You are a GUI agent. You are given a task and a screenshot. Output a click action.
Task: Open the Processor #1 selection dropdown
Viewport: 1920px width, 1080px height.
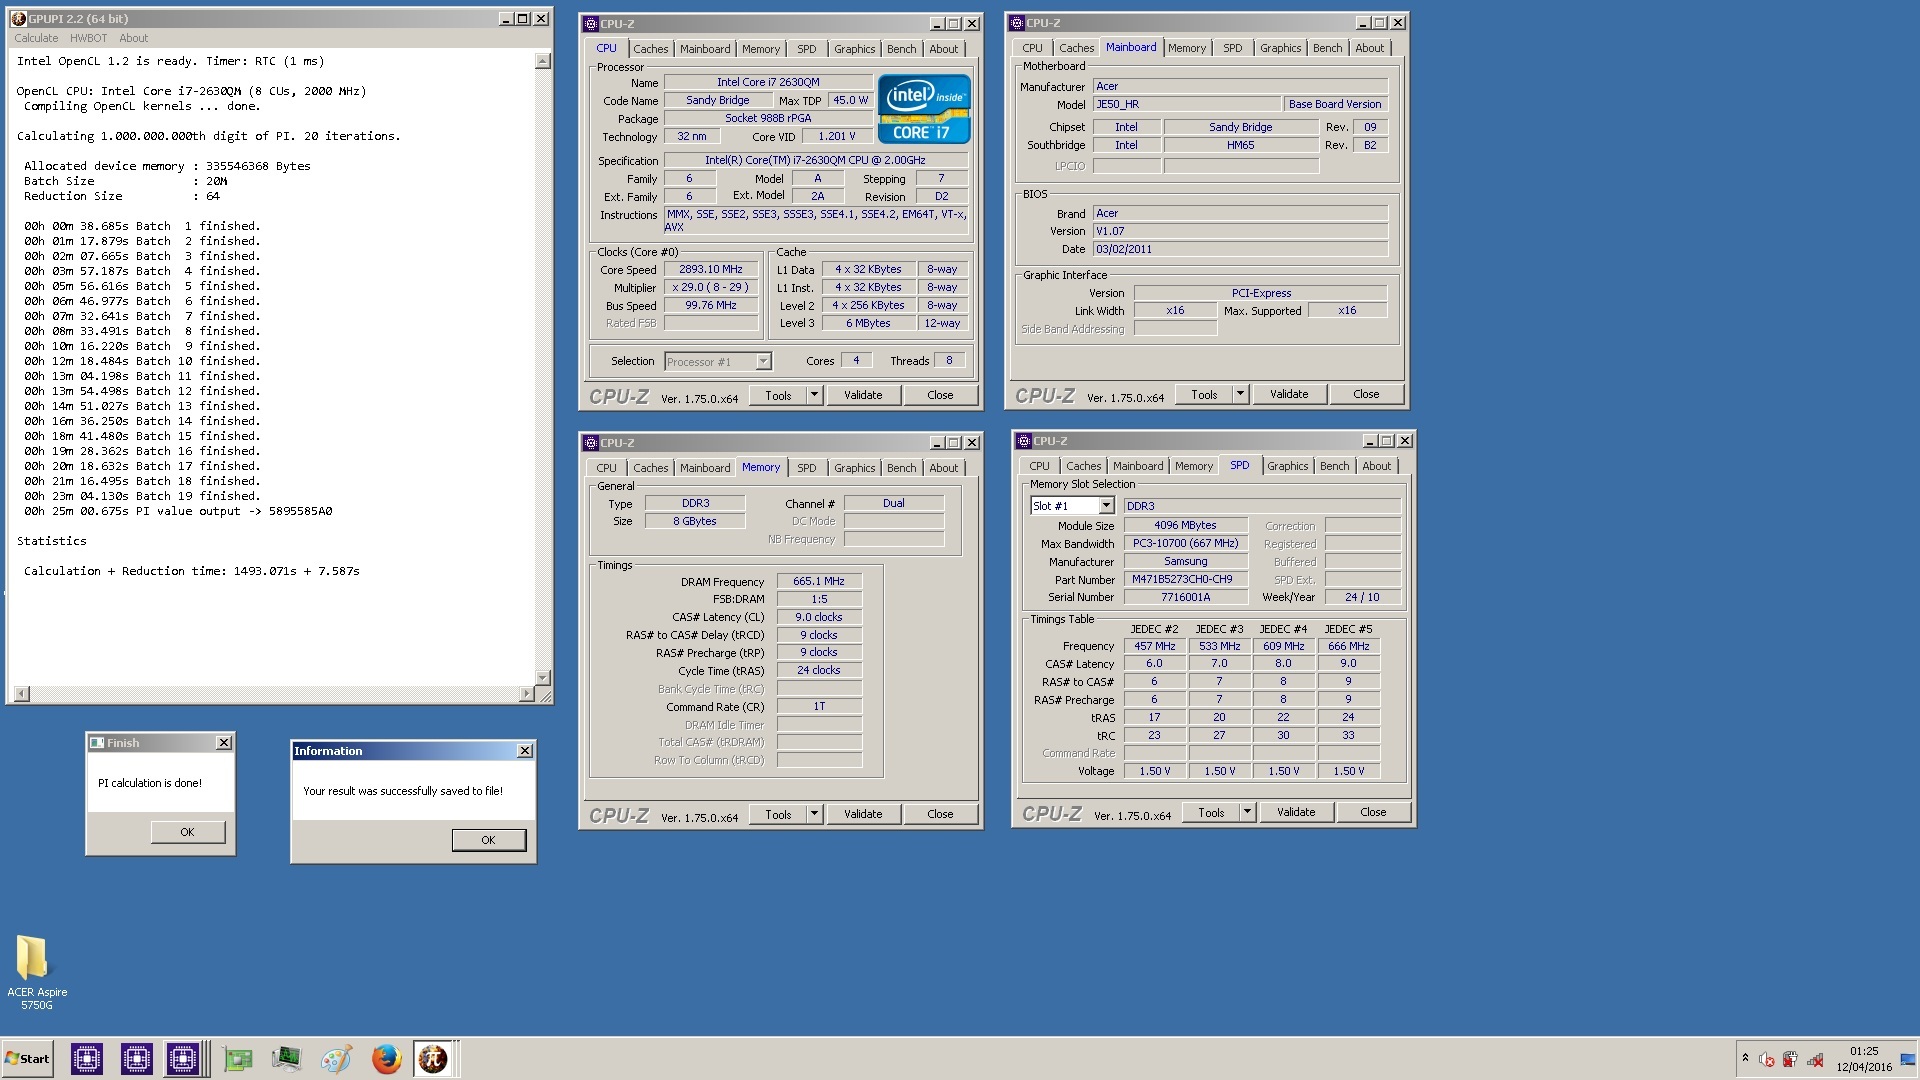point(763,362)
